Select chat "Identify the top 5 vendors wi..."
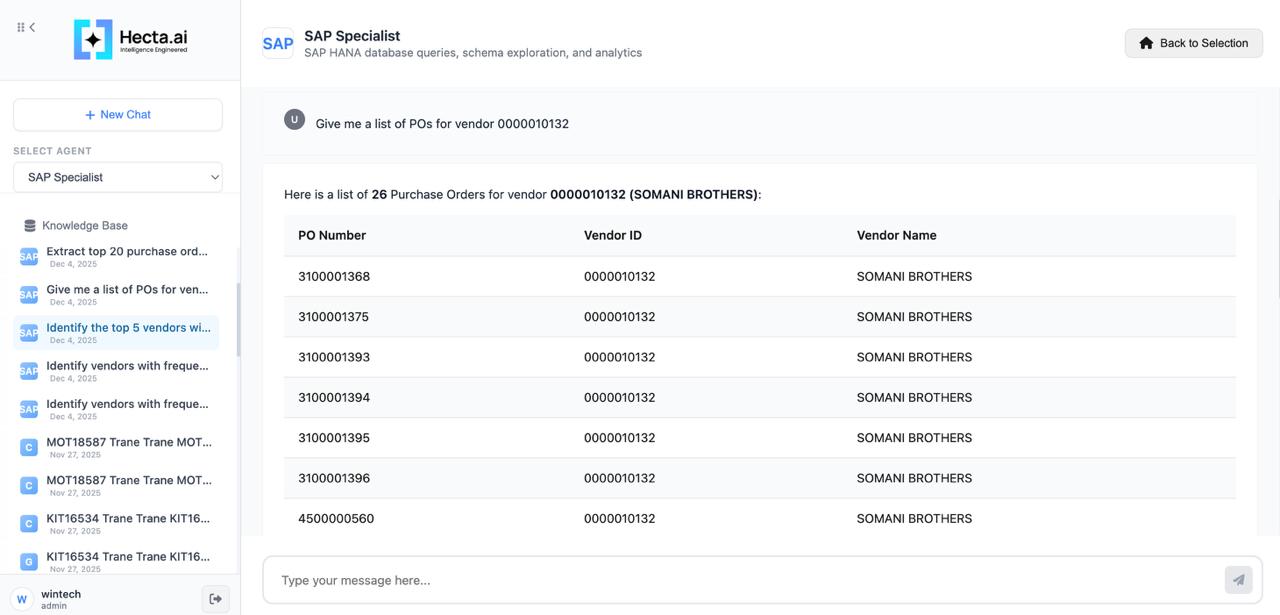 point(127,328)
